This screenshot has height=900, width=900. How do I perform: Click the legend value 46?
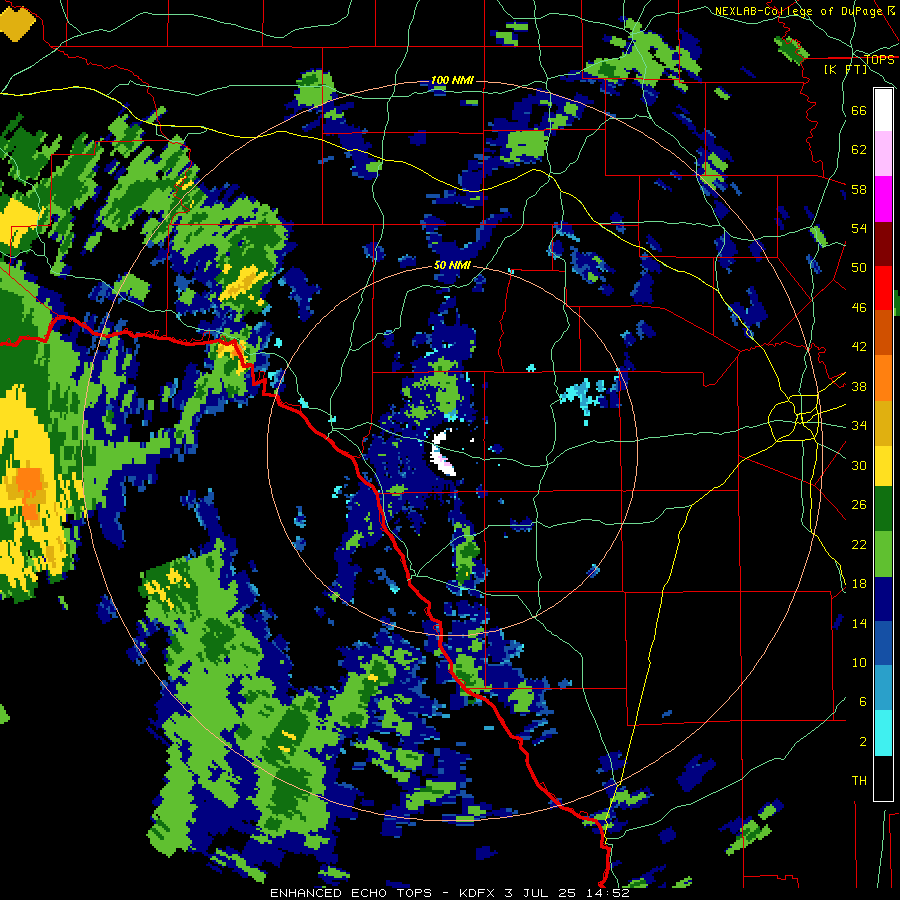pyautogui.click(x=859, y=308)
